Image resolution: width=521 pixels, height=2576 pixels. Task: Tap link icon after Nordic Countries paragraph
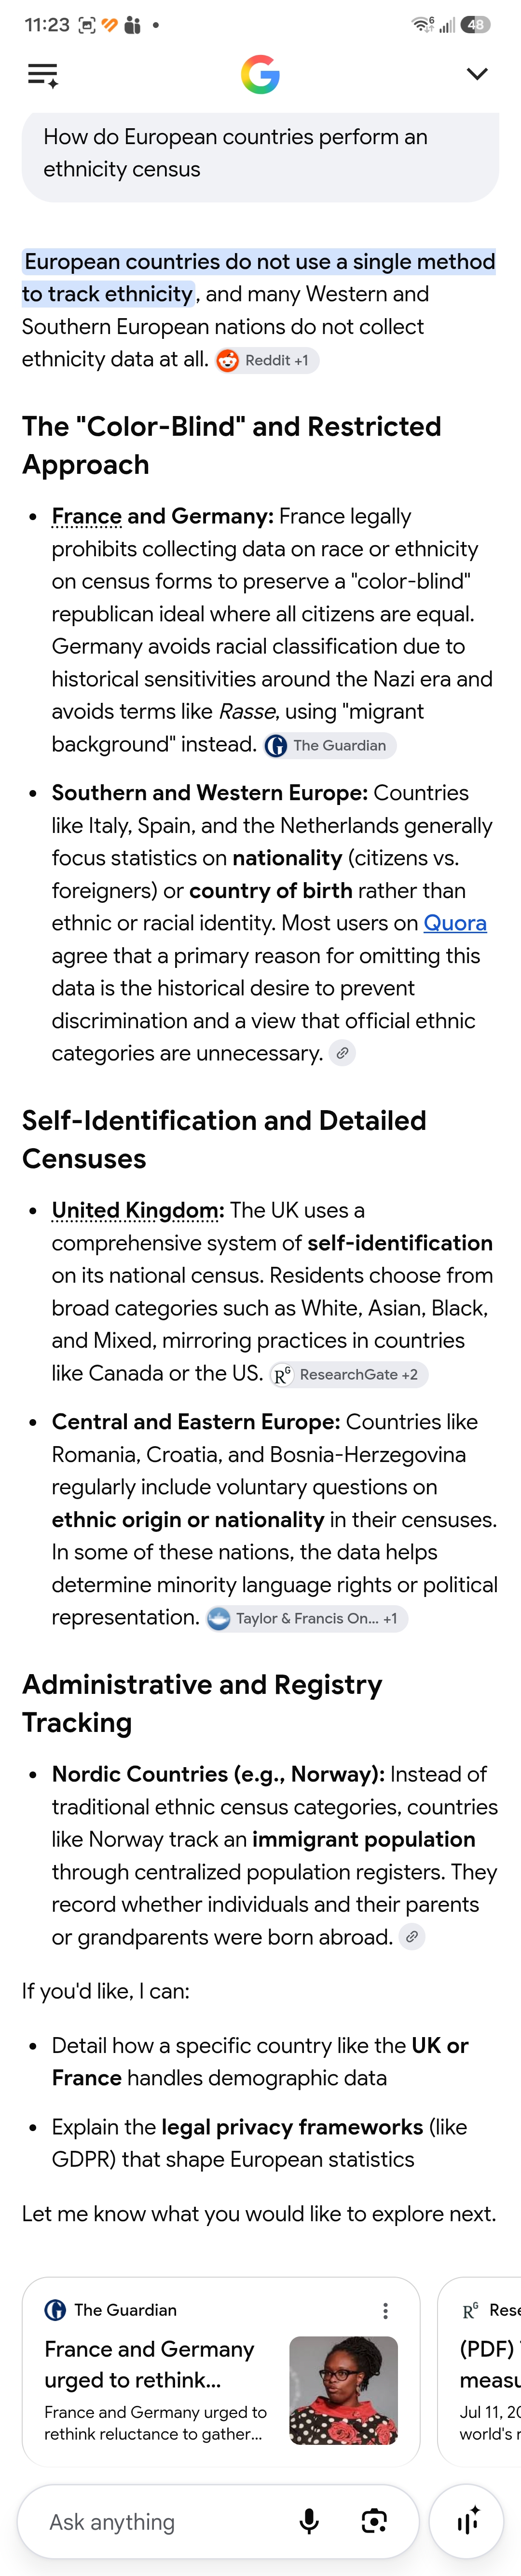412,1937
